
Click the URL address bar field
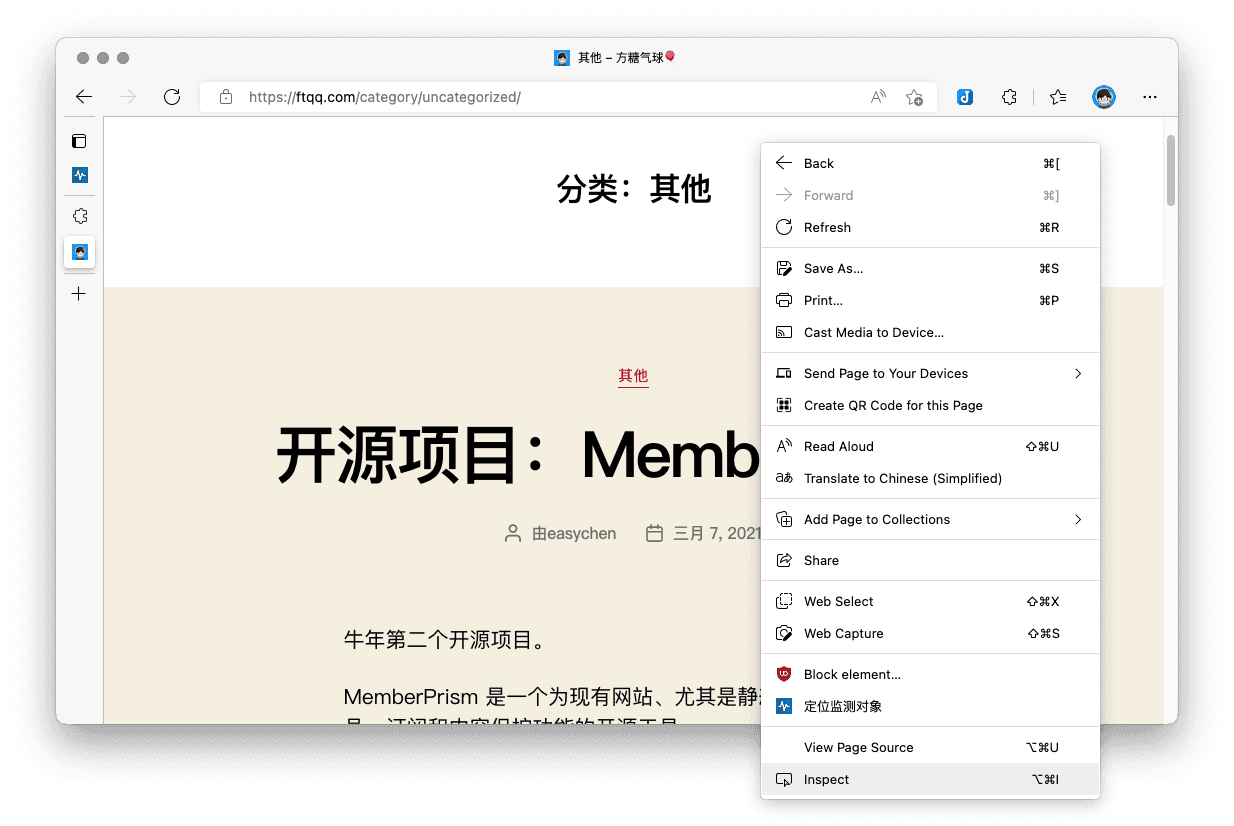pyautogui.click(x=540, y=97)
